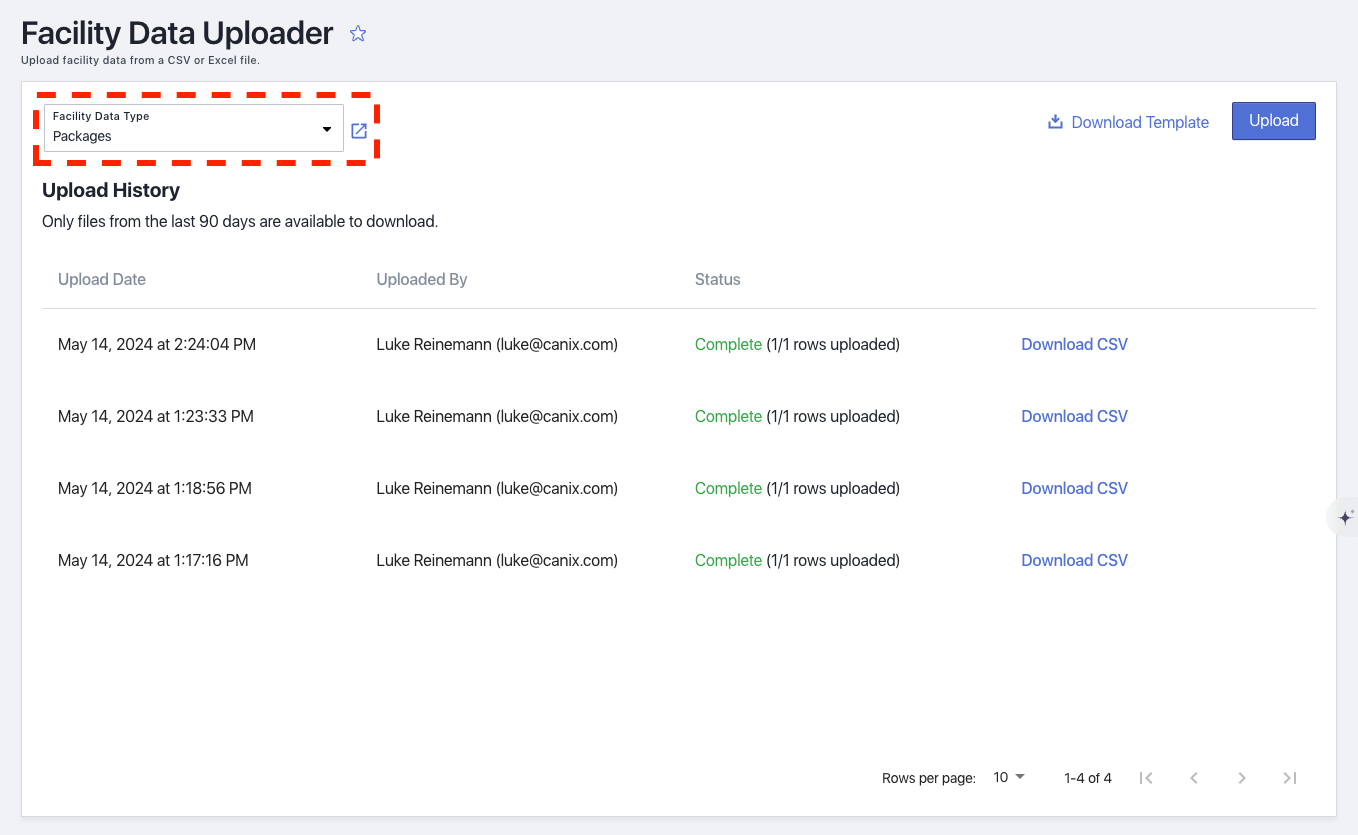
Task: Change rows per page from 10
Action: click(1009, 777)
